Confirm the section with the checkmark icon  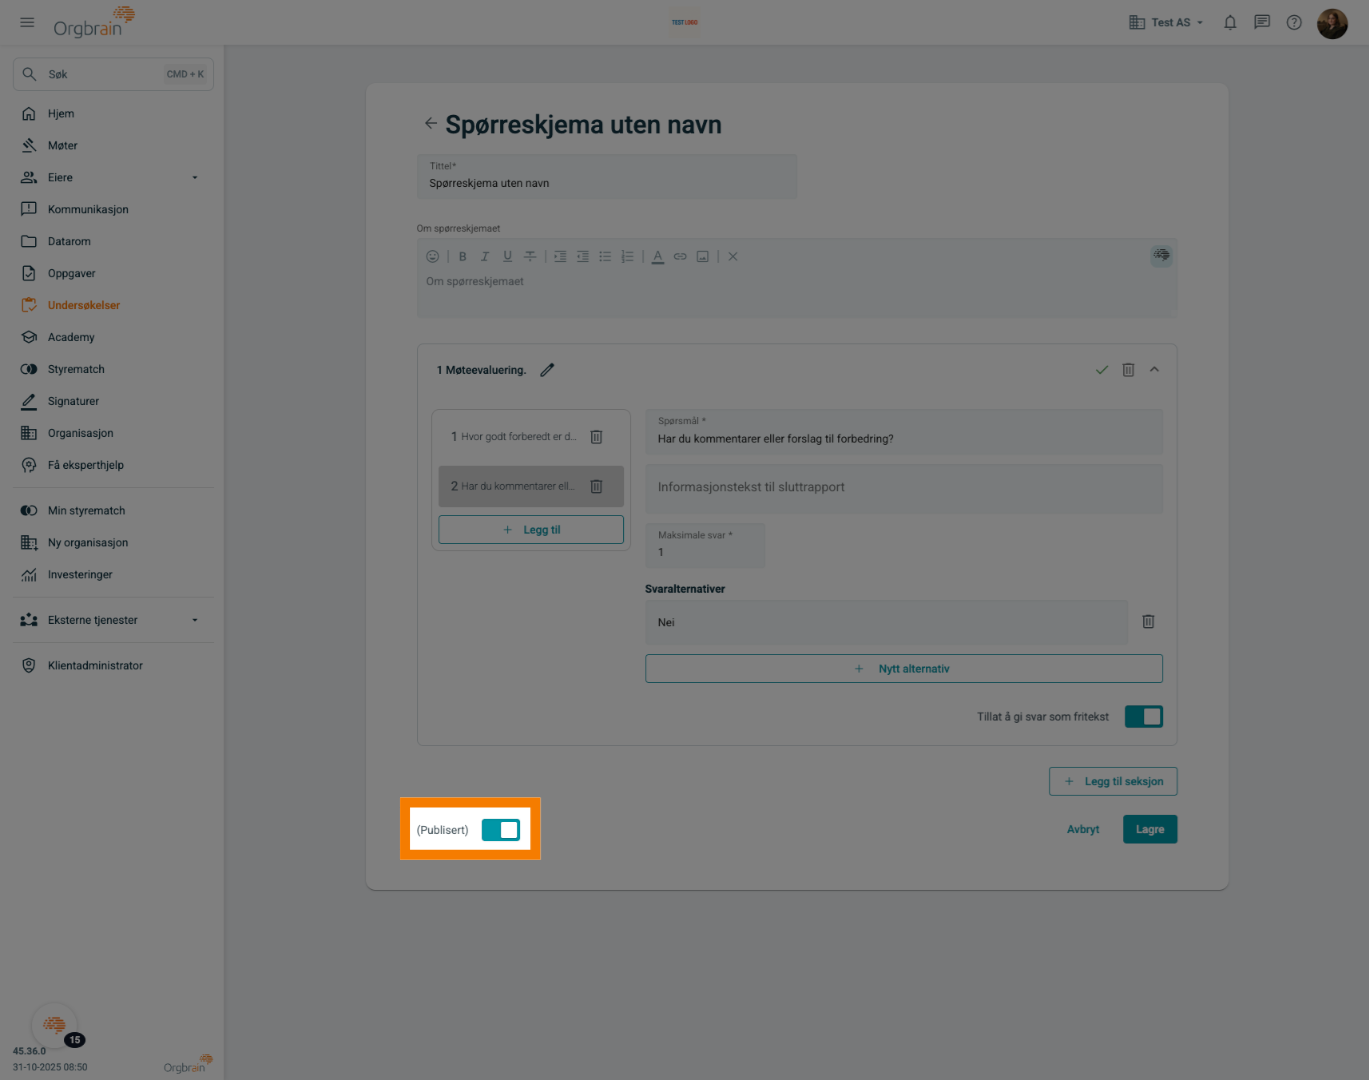click(1101, 370)
